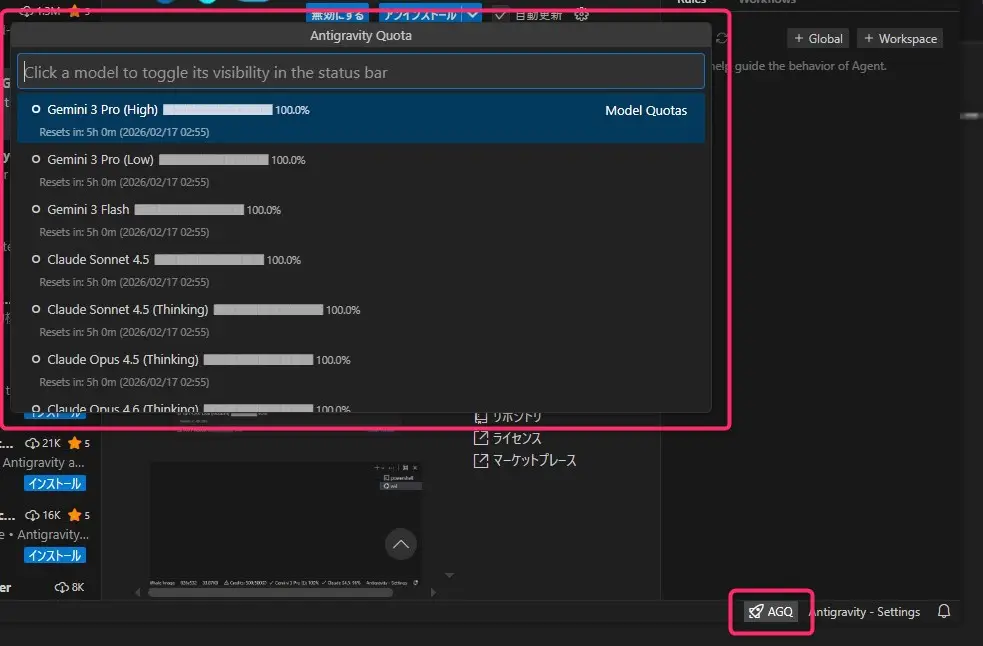Toggle Claude Sonnet 4.5 status bar visibility
983x646 pixels.
point(361,270)
